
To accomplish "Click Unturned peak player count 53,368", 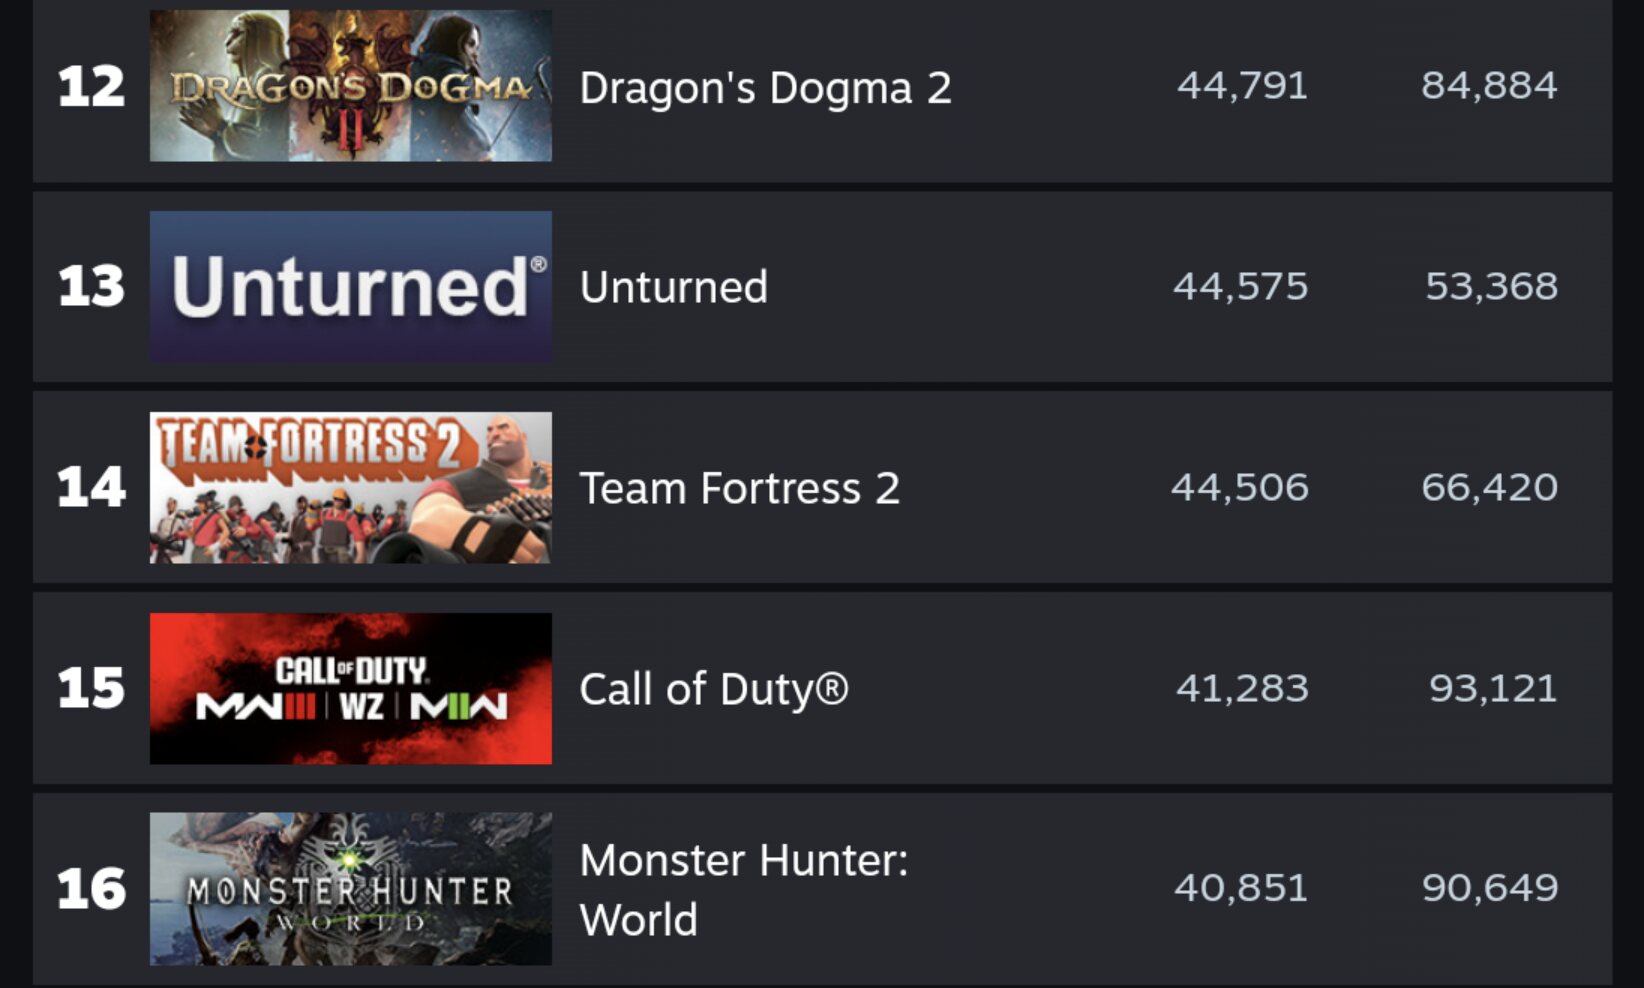I will 1491,286.
